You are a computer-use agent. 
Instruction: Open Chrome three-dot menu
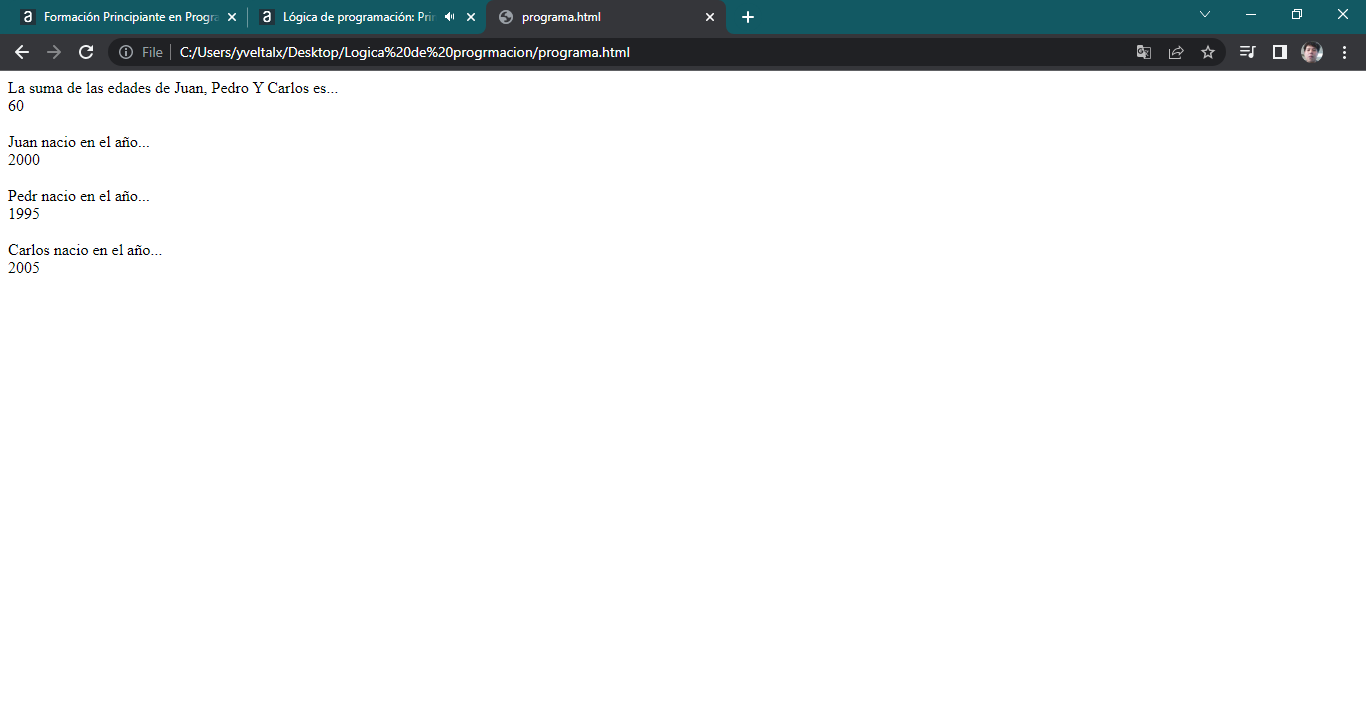(1344, 52)
